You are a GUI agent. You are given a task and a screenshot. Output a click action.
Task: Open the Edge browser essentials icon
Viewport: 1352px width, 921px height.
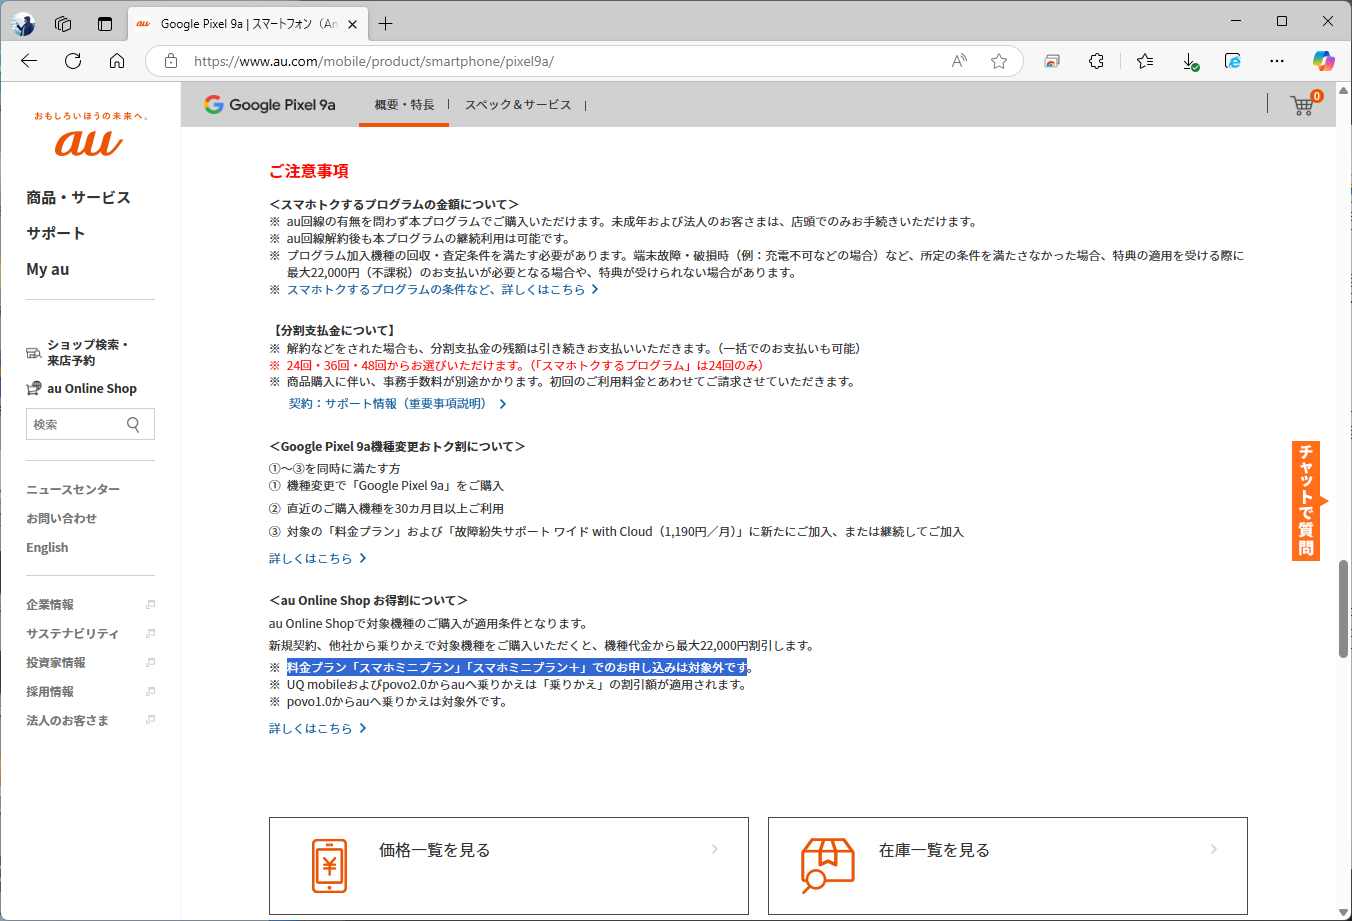1233,61
